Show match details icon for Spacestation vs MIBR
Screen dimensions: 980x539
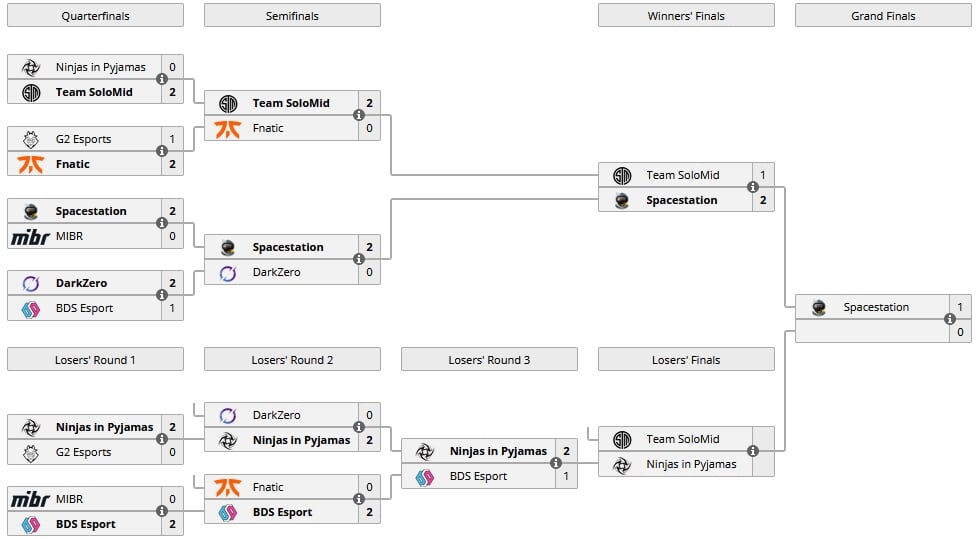162,223
